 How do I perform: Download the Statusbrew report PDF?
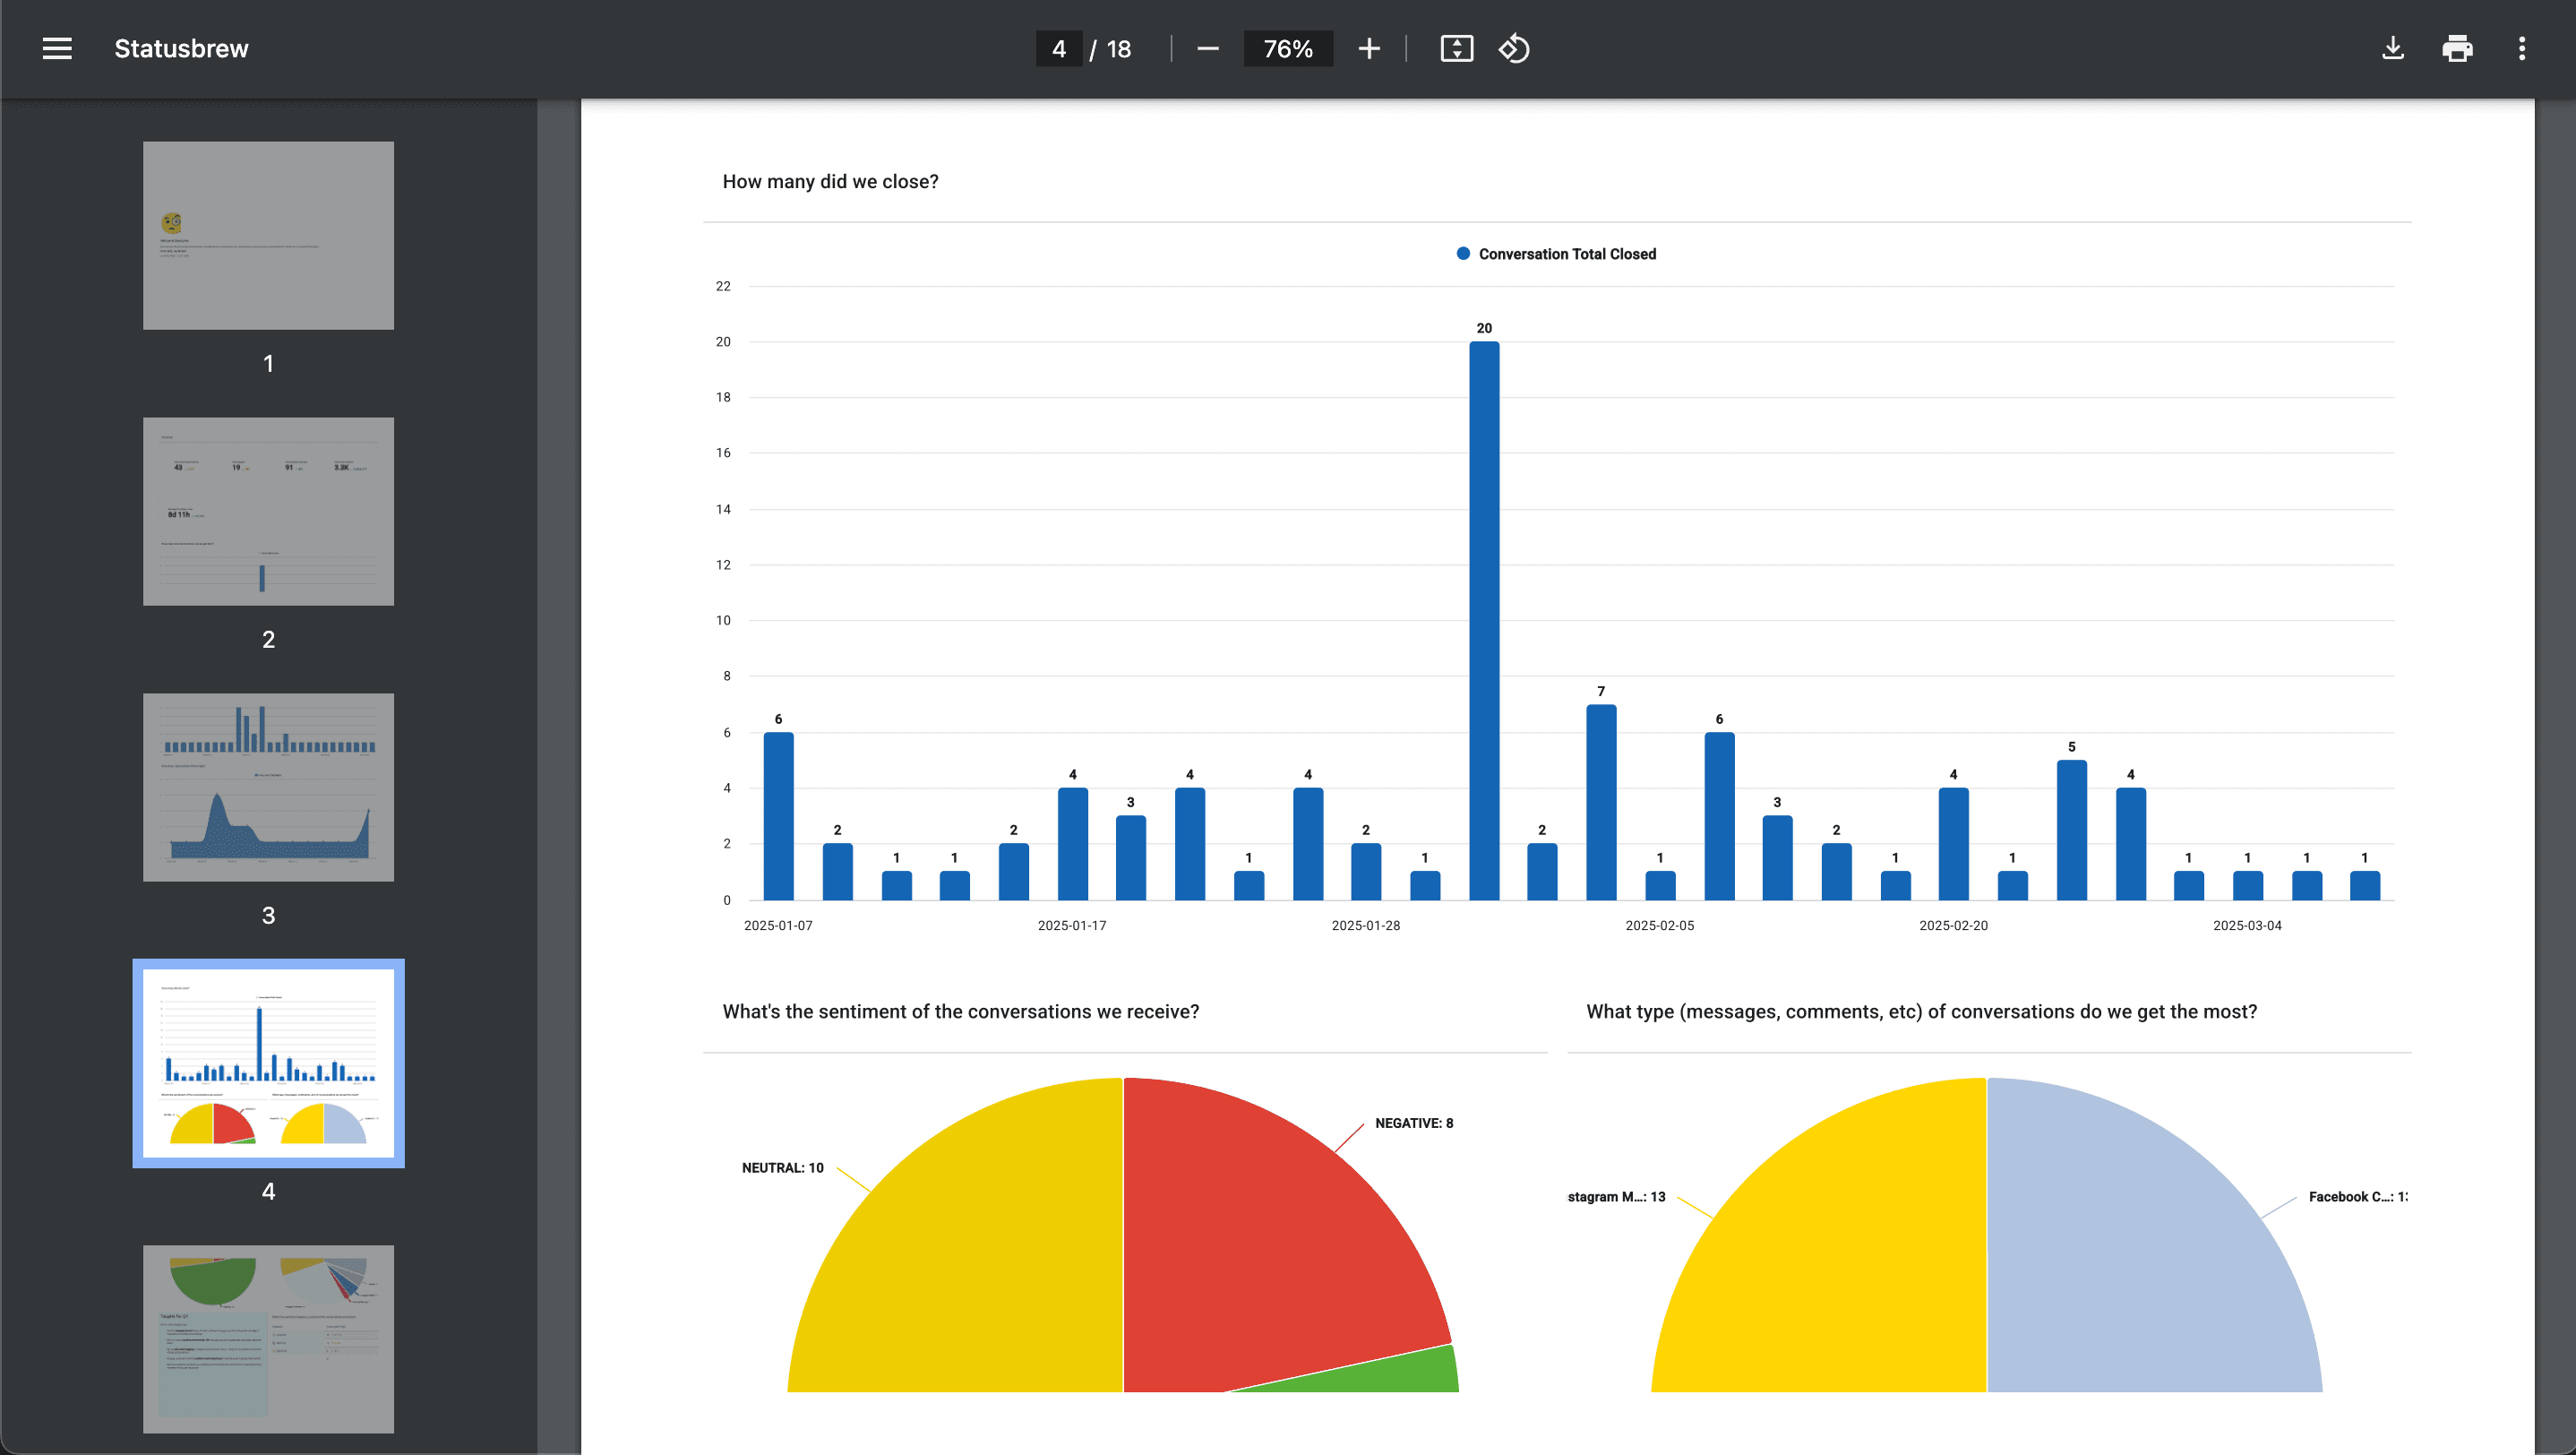pyautogui.click(x=2394, y=48)
